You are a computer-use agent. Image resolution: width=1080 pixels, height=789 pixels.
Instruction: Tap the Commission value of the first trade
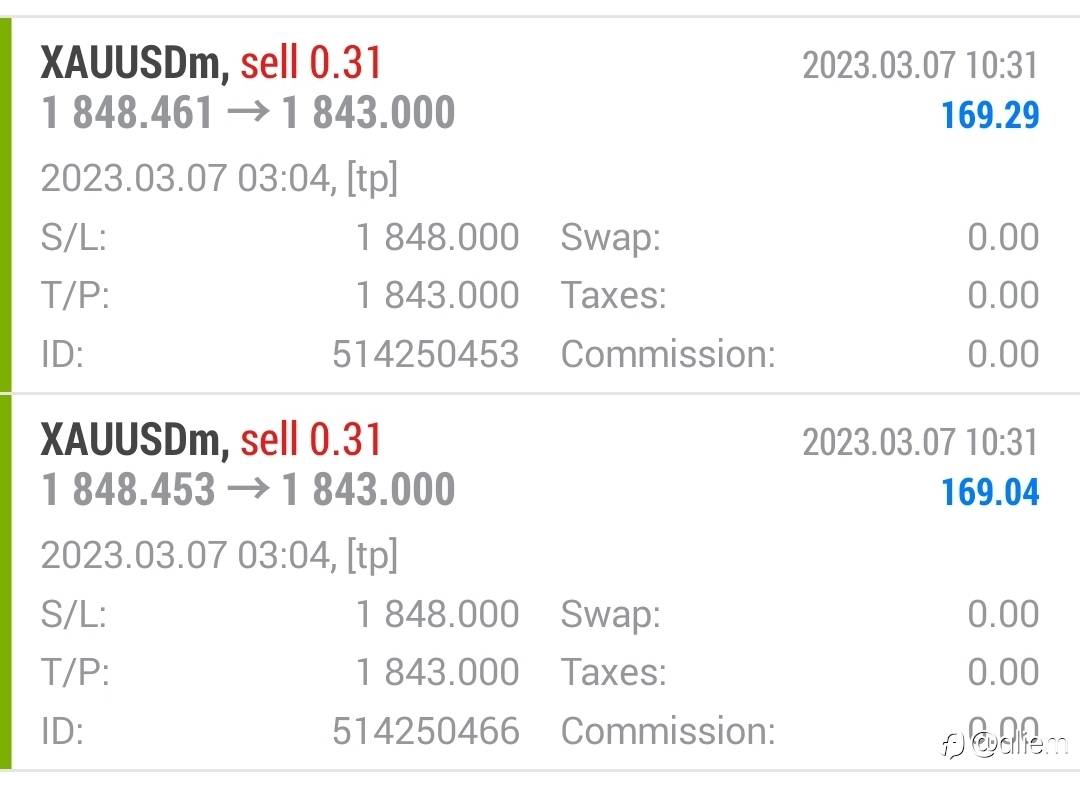click(x=1003, y=354)
